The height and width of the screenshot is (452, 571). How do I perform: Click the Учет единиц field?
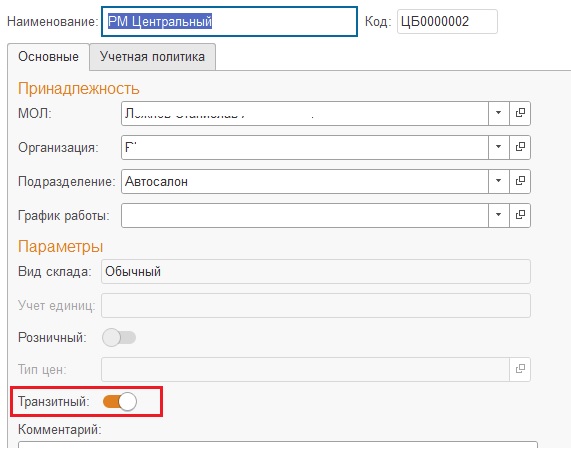316,306
